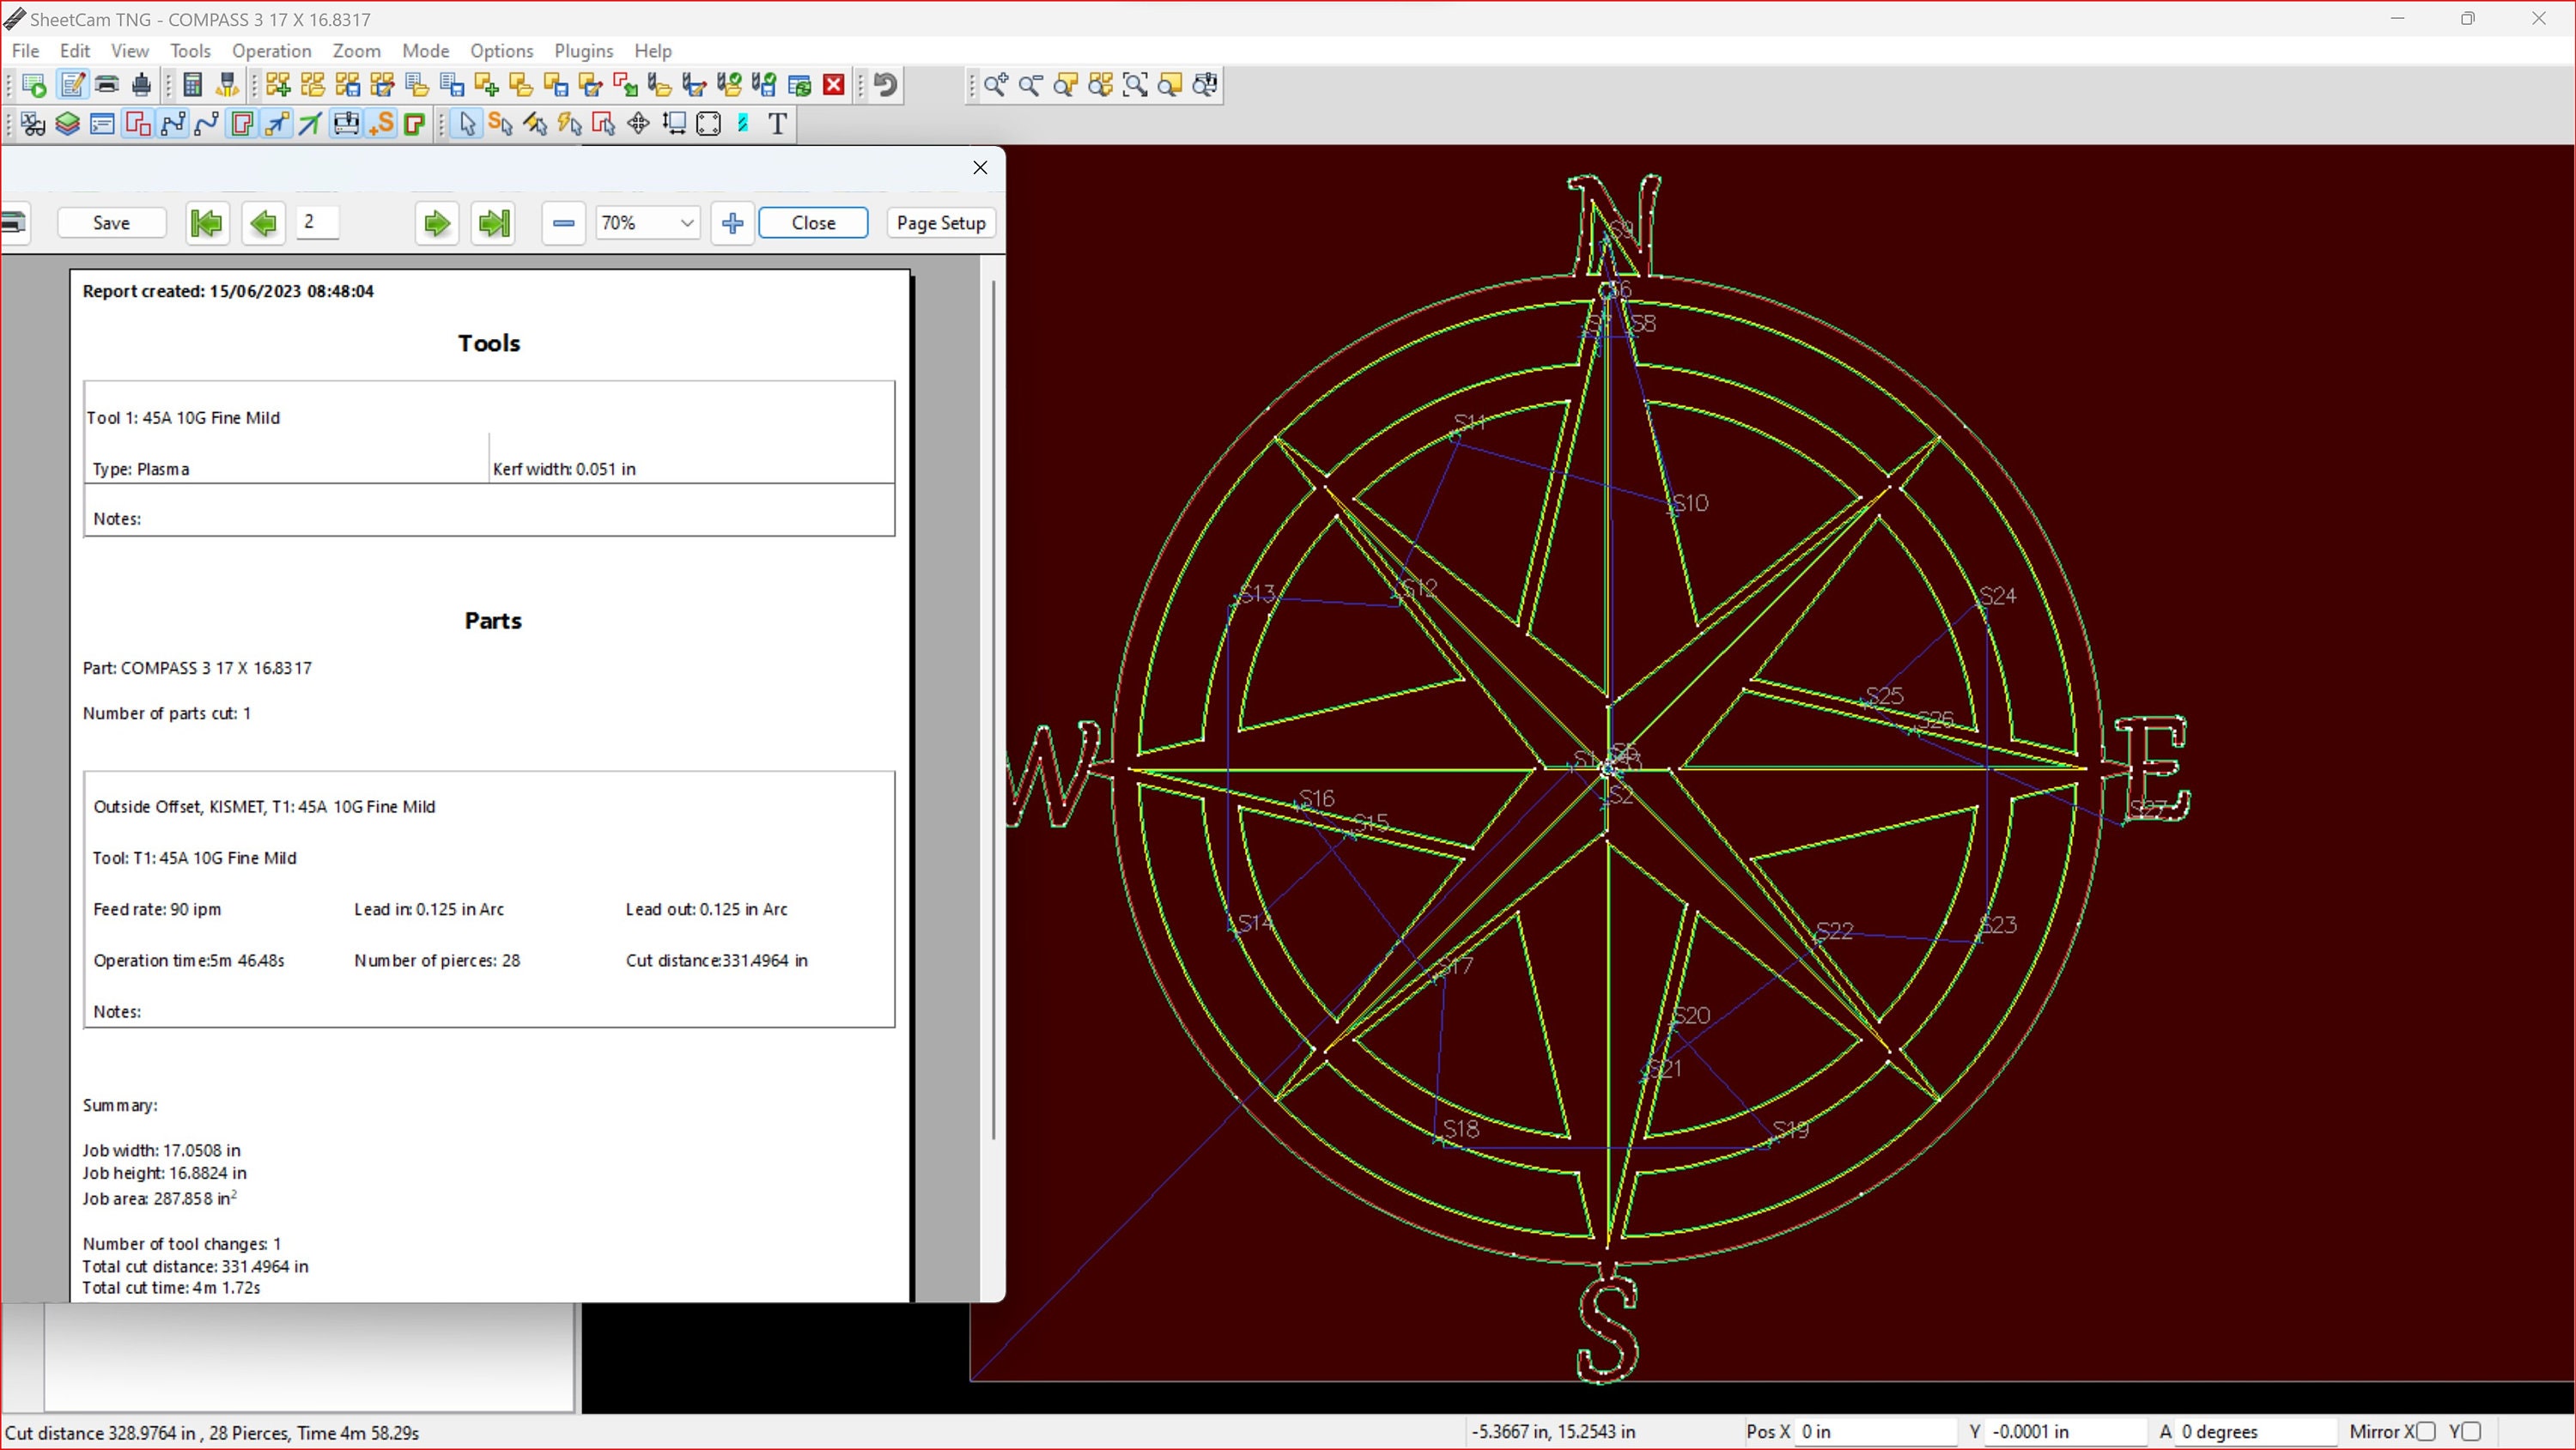
Task: Enable Mirror X in the status bar
Action: [2428, 1432]
